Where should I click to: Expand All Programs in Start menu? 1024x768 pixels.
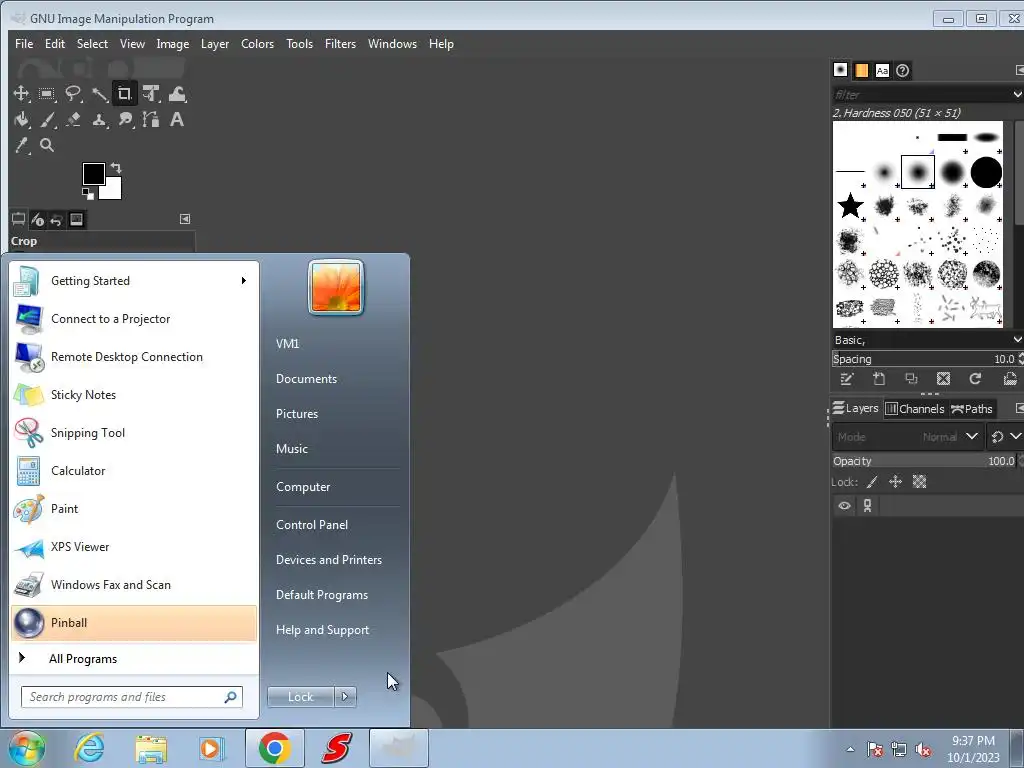pyautogui.click(x=83, y=659)
